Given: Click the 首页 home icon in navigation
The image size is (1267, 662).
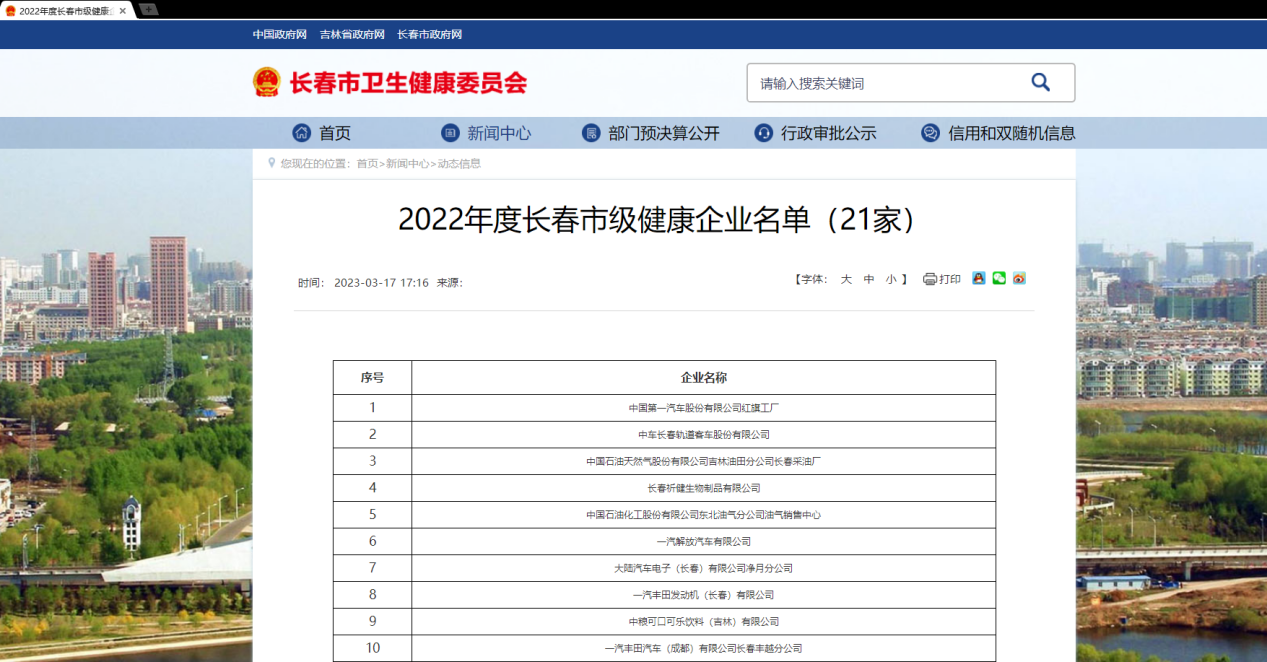Looking at the screenshot, I should click(300, 132).
